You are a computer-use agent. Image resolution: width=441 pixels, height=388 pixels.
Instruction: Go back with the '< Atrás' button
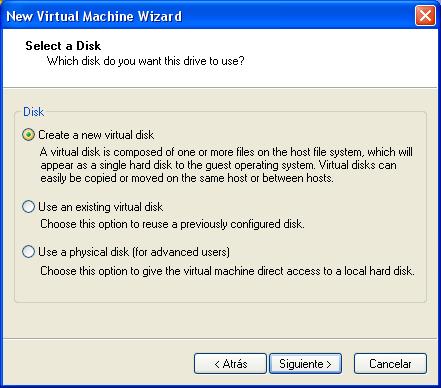pyautogui.click(x=230, y=364)
